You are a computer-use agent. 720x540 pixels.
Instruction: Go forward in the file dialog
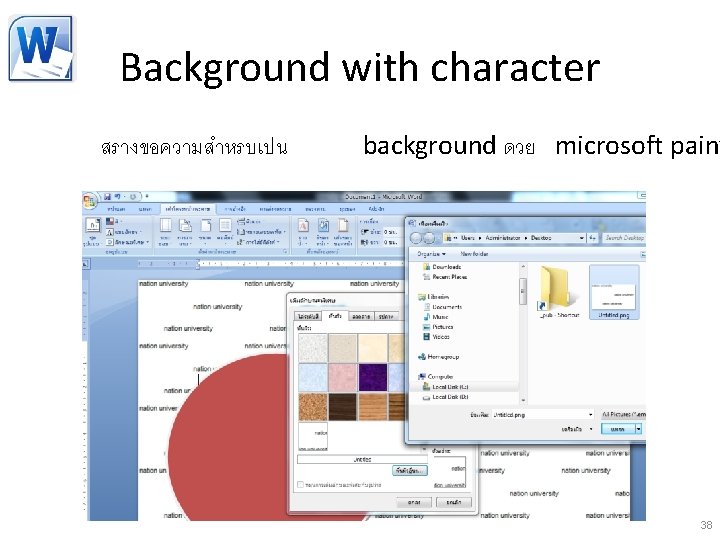[429, 238]
